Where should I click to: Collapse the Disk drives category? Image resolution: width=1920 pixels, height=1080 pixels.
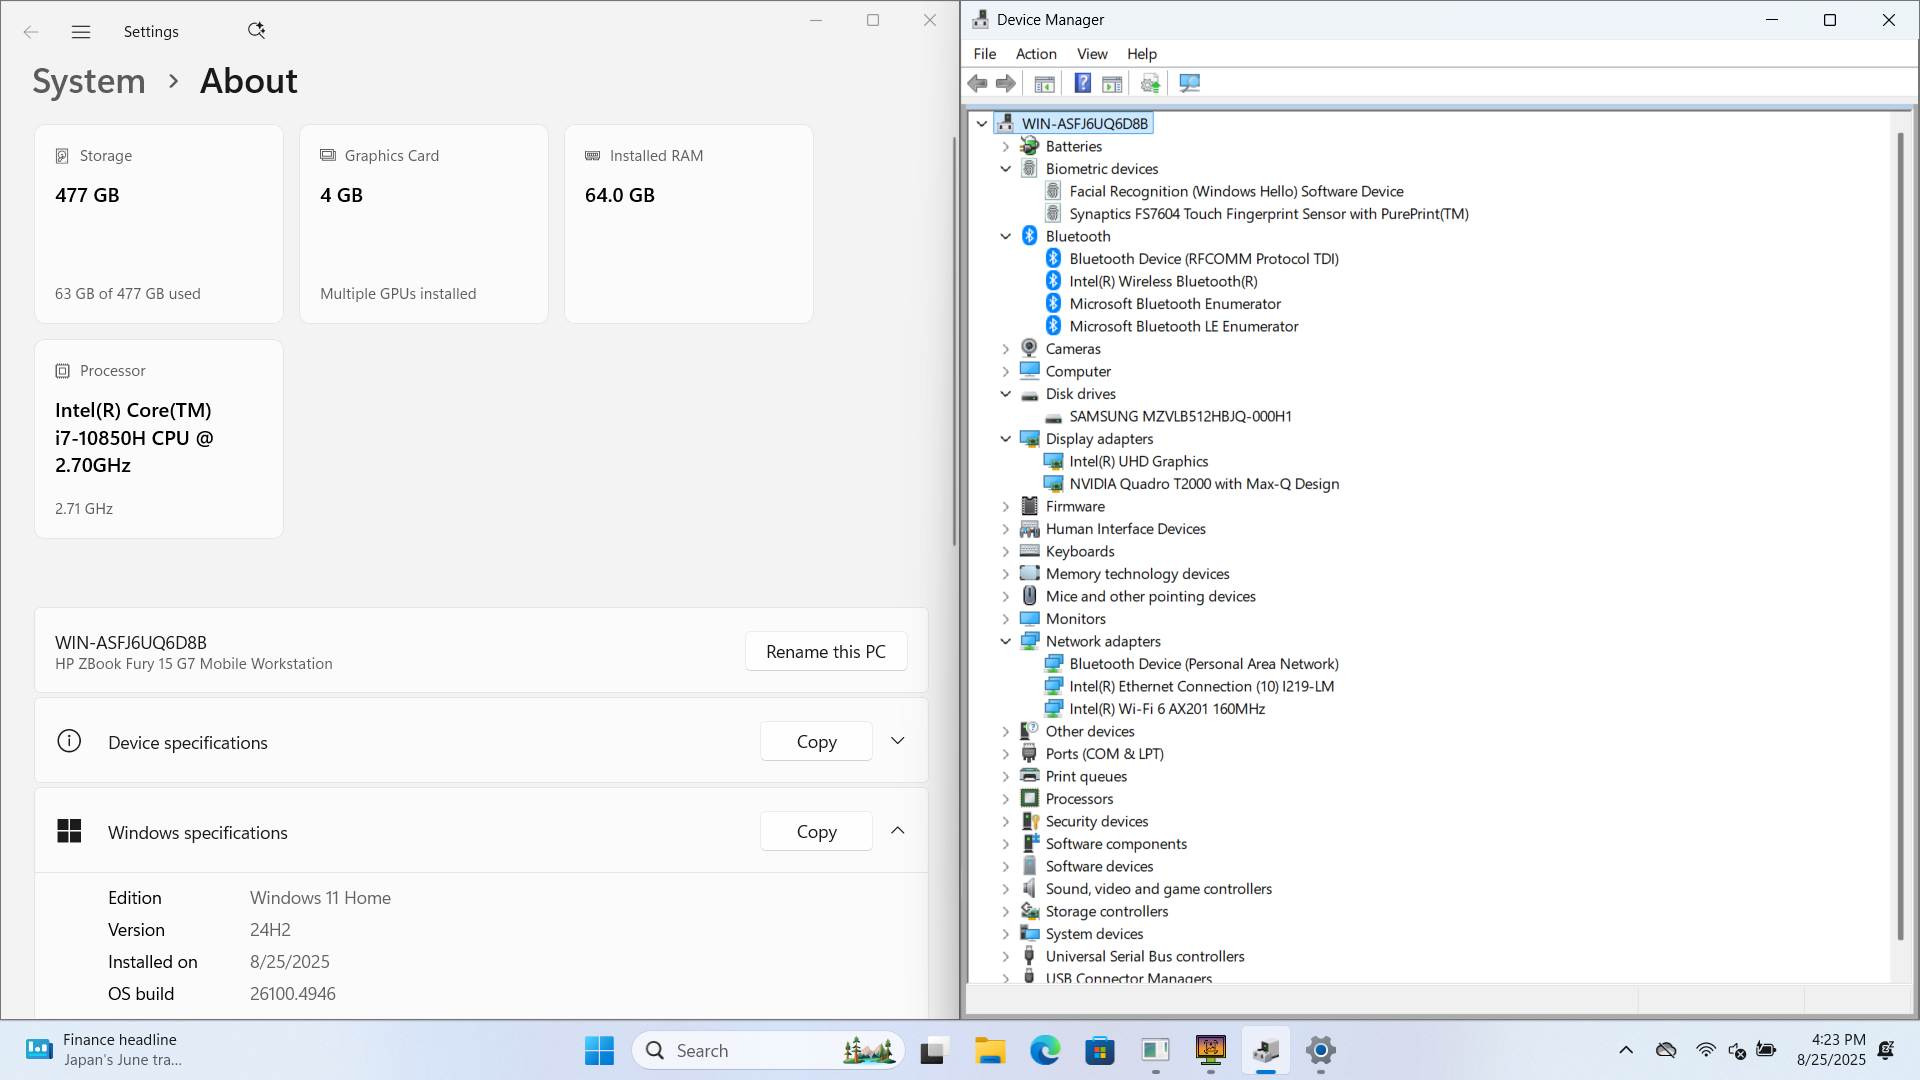[1006, 394]
